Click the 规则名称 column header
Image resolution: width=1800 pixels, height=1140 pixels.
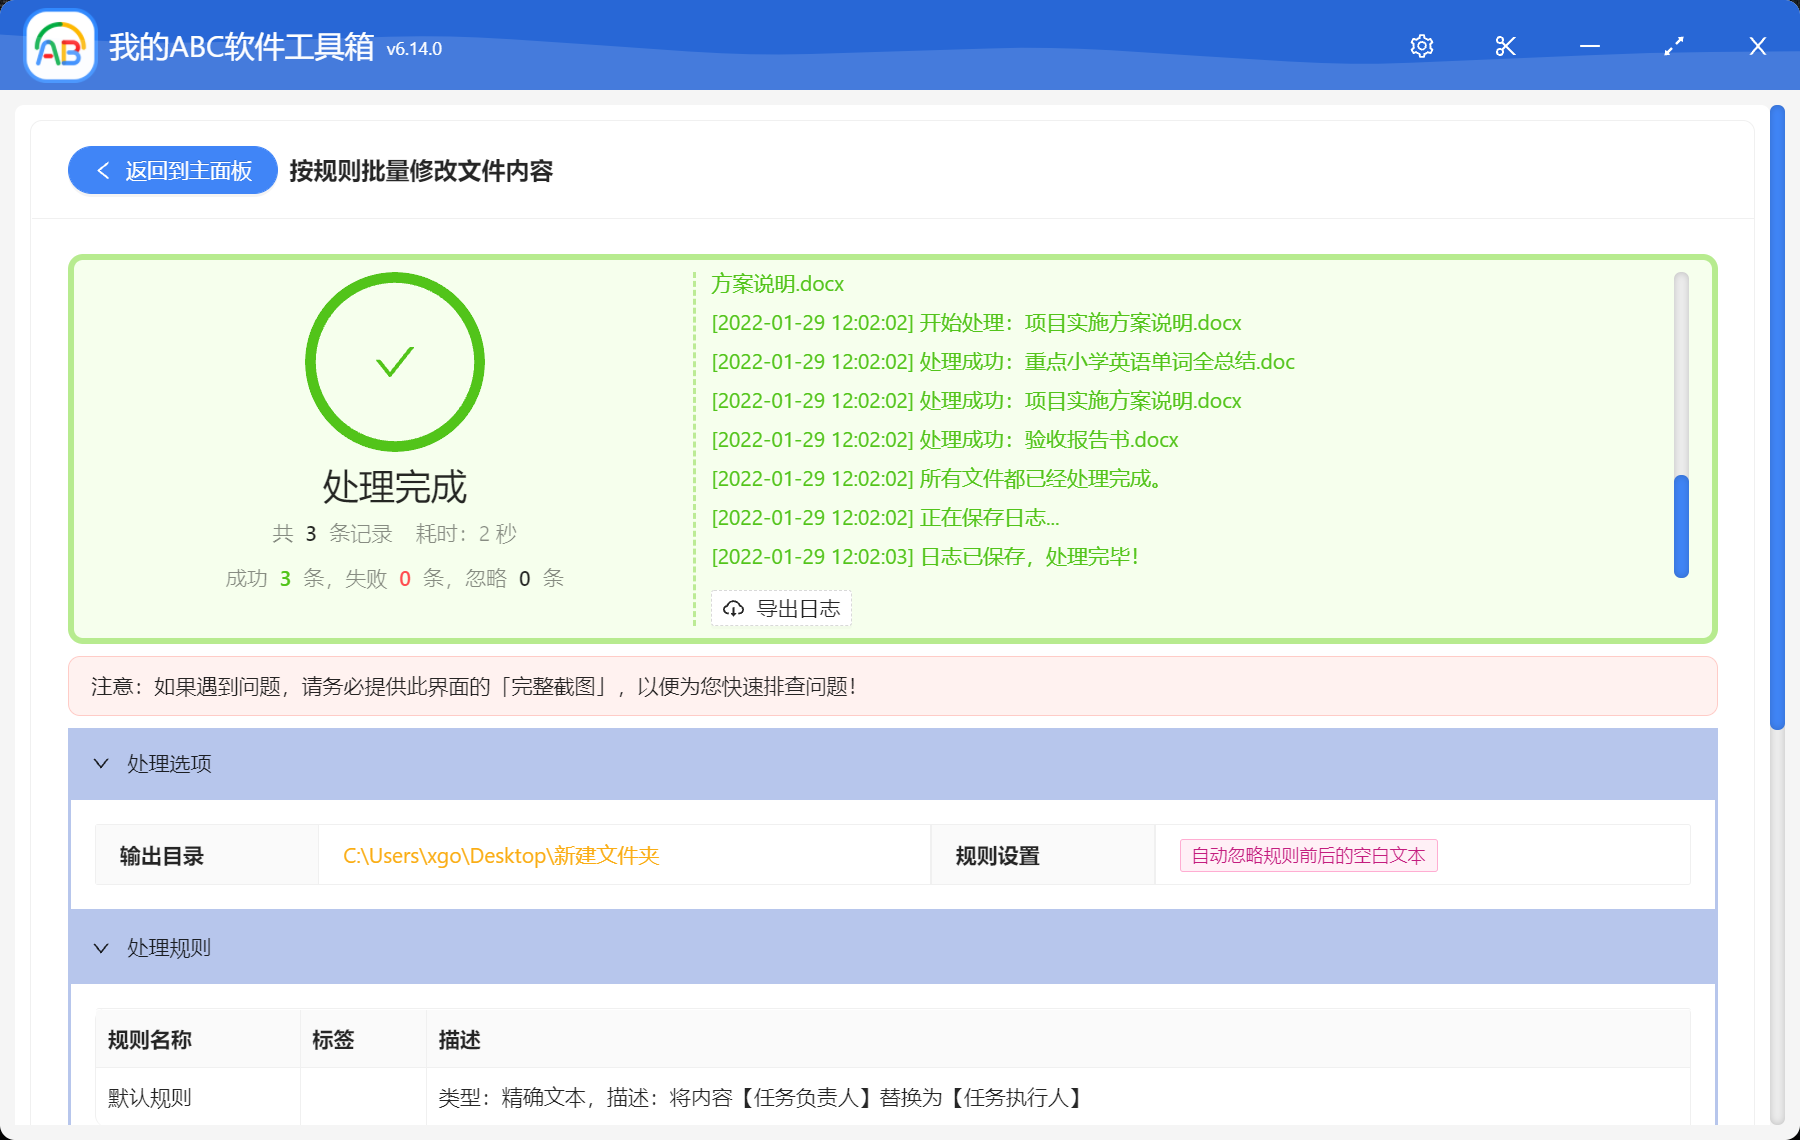(150, 1040)
